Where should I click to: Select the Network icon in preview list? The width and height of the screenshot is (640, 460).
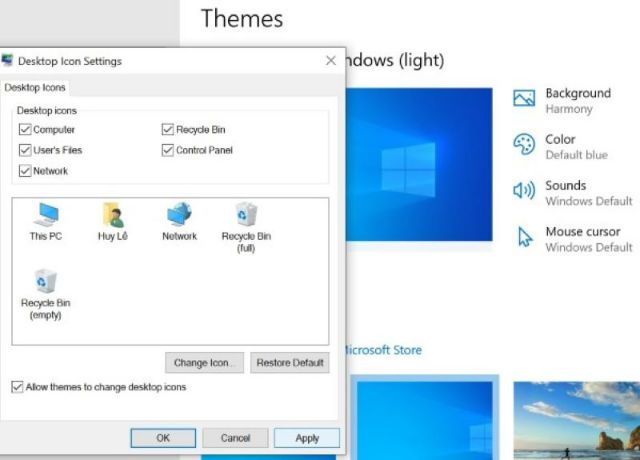click(x=179, y=221)
